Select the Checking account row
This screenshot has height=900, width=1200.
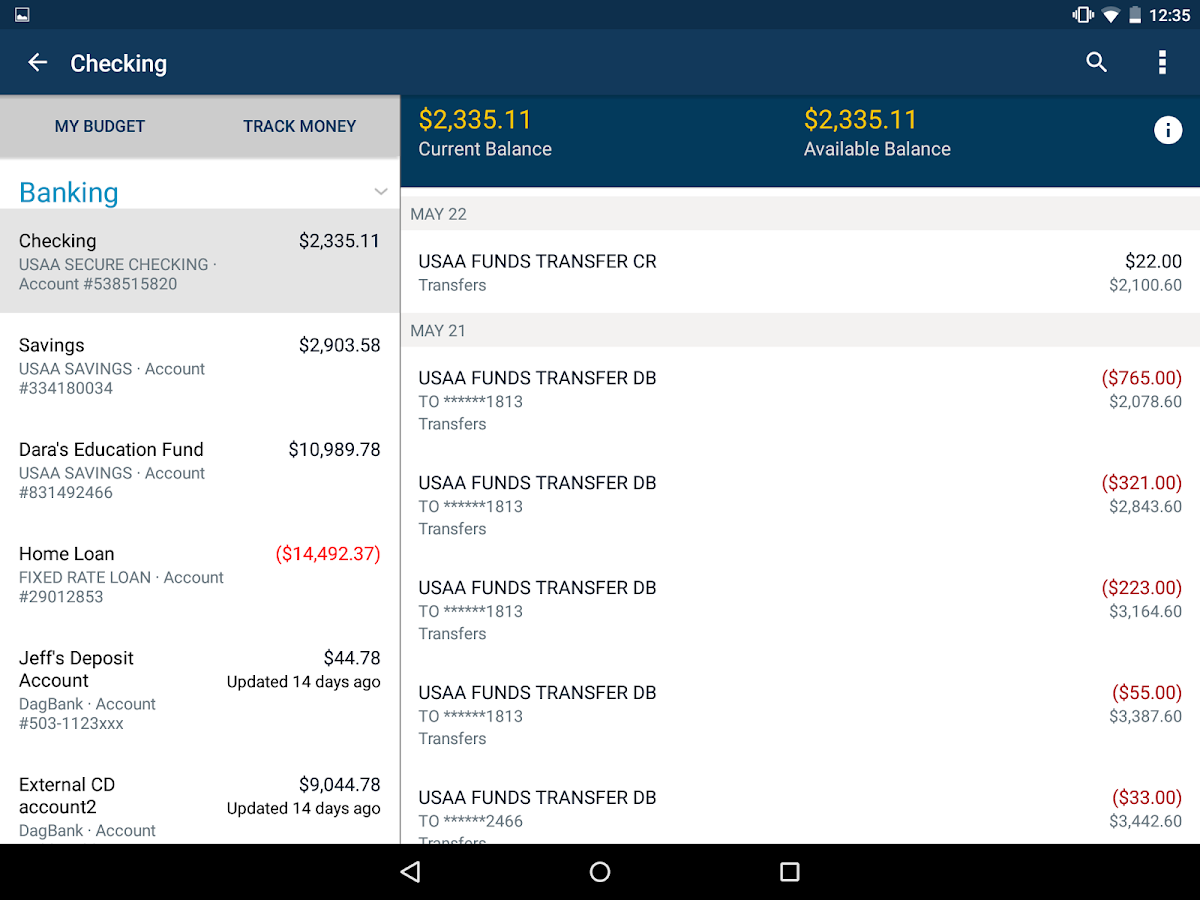pyautogui.click(x=200, y=261)
